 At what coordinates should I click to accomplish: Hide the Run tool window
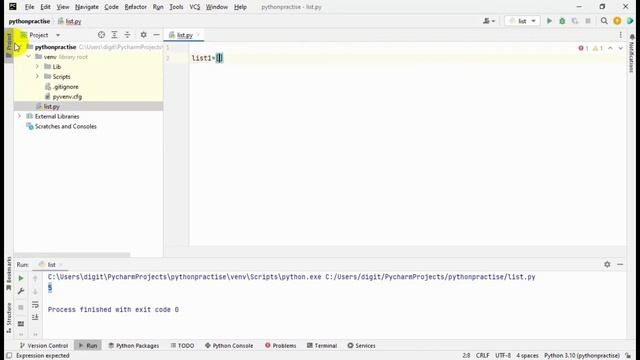point(620,264)
